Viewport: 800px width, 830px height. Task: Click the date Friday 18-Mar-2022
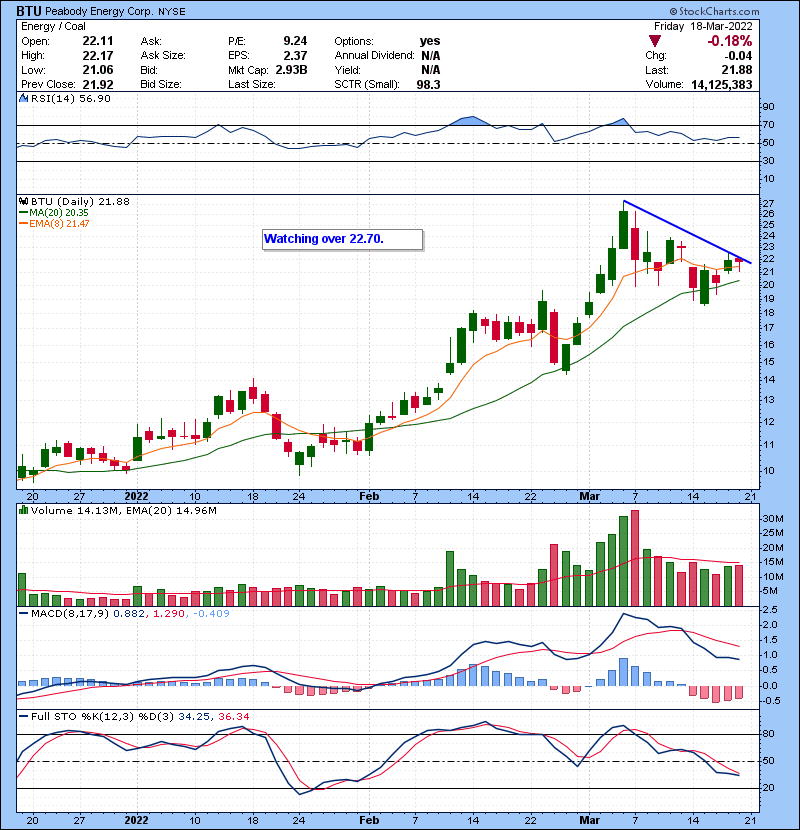(703, 26)
